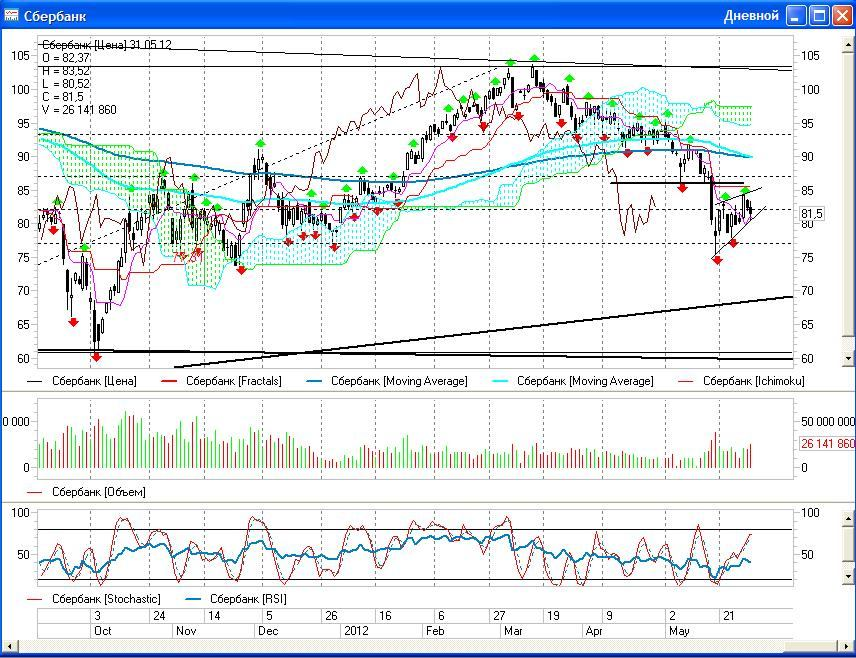856x658 pixels.
Task: Click the '14' date label on time axis
Action: pyautogui.click(x=214, y=616)
